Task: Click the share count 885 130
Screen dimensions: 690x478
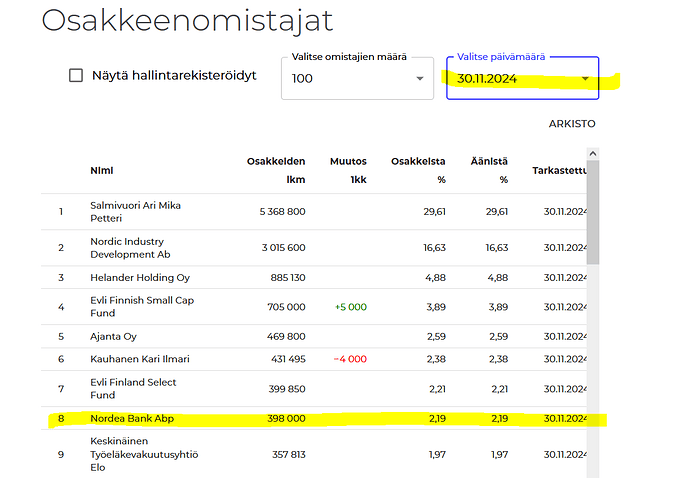Action: tap(288, 278)
